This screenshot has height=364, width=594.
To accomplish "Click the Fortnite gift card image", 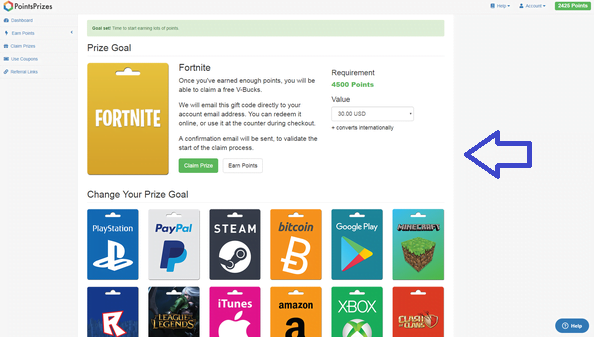I will pos(128,119).
